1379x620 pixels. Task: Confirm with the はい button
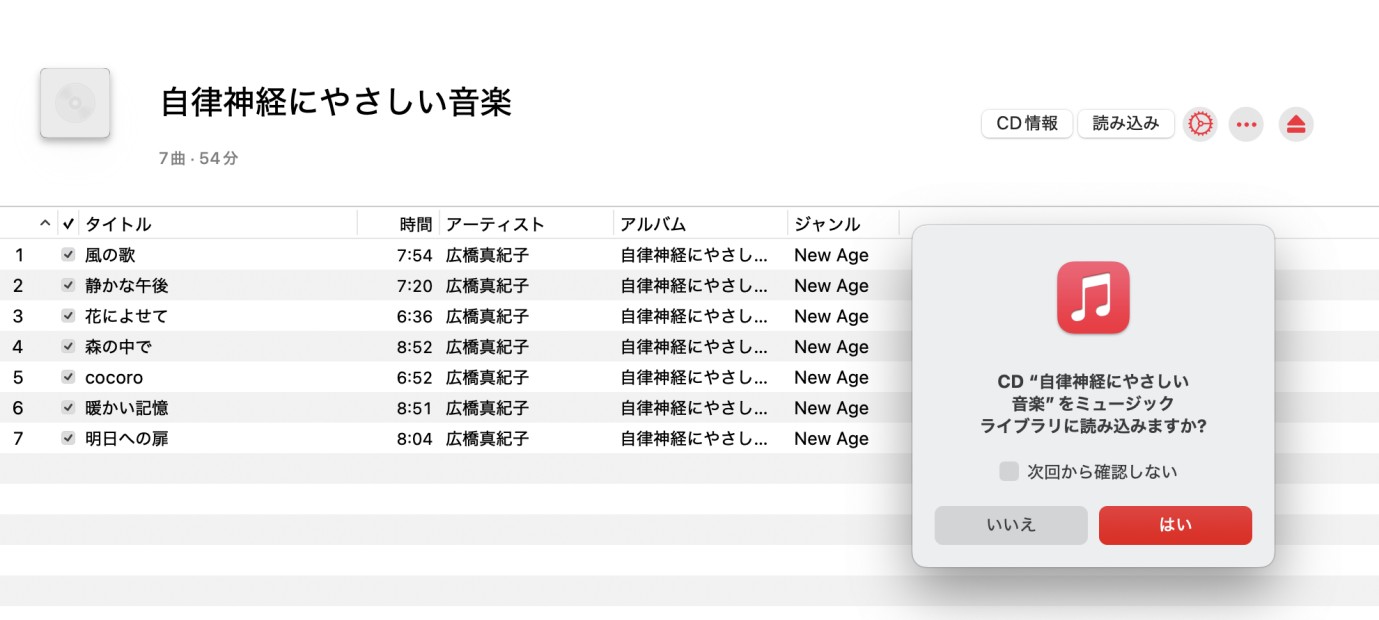[1175, 525]
